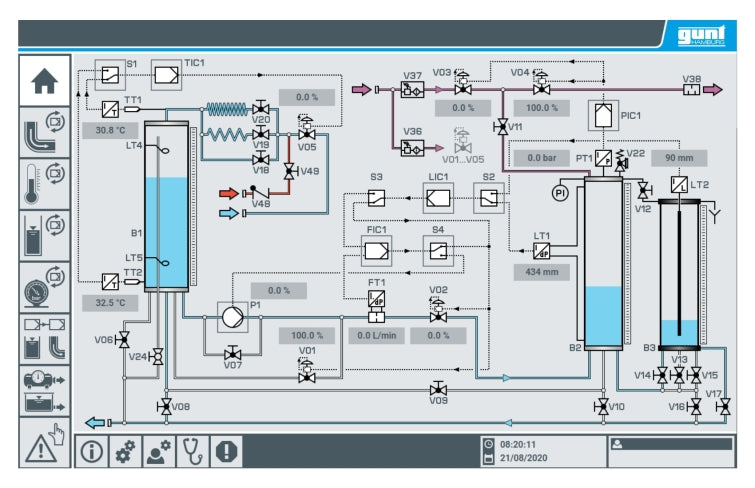Open the tank level view in sidebar
This screenshot has height=488, width=755.
[x=44, y=236]
